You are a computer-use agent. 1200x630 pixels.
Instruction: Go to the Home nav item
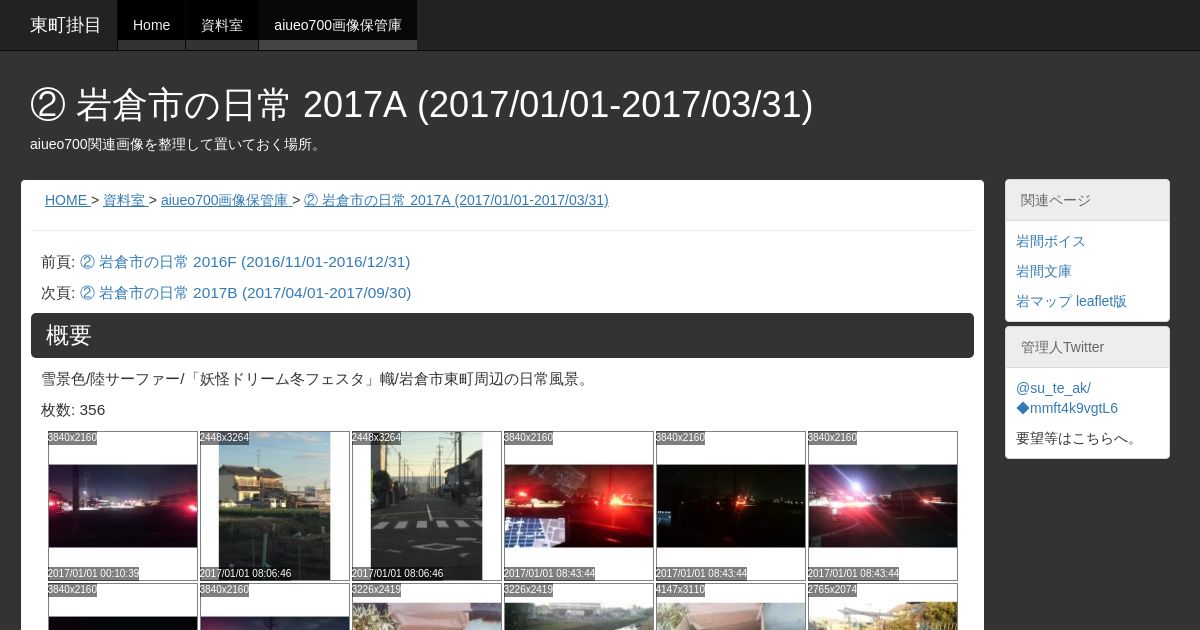tap(151, 25)
